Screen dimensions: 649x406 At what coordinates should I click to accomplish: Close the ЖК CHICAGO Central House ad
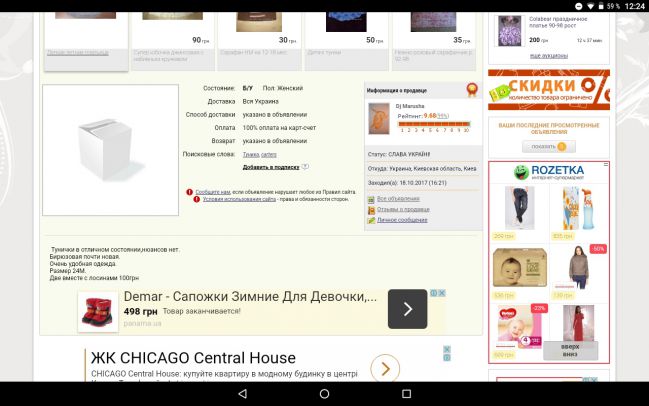(x=447, y=353)
